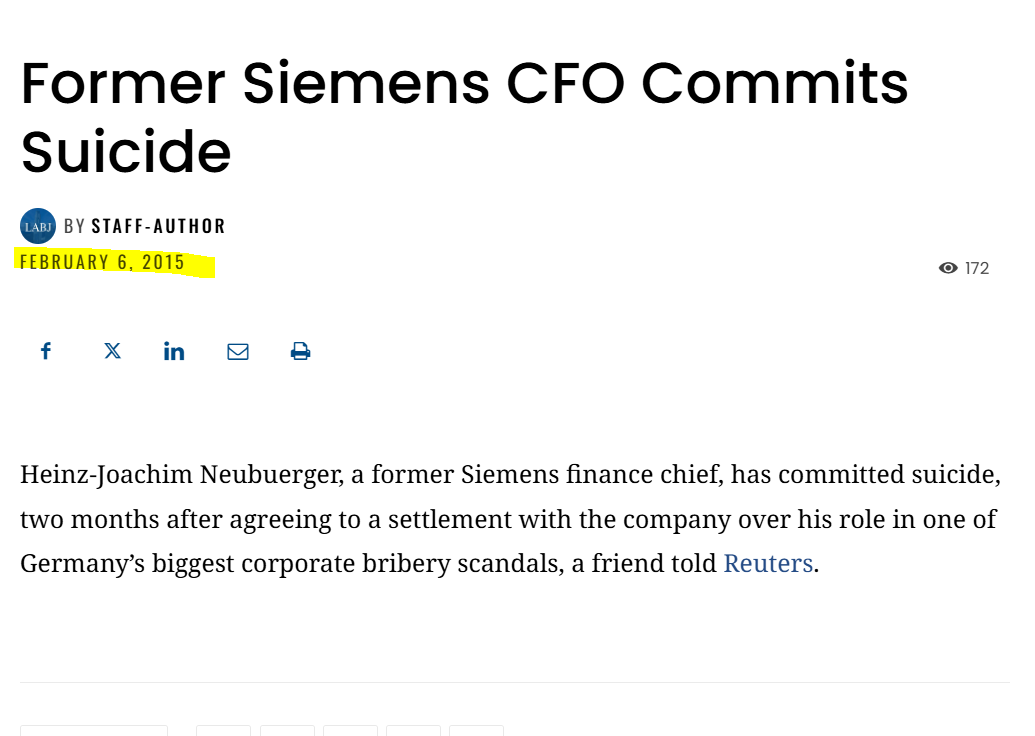Print the article with printer icon
The image size is (1035, 736).
coord(300,351)
